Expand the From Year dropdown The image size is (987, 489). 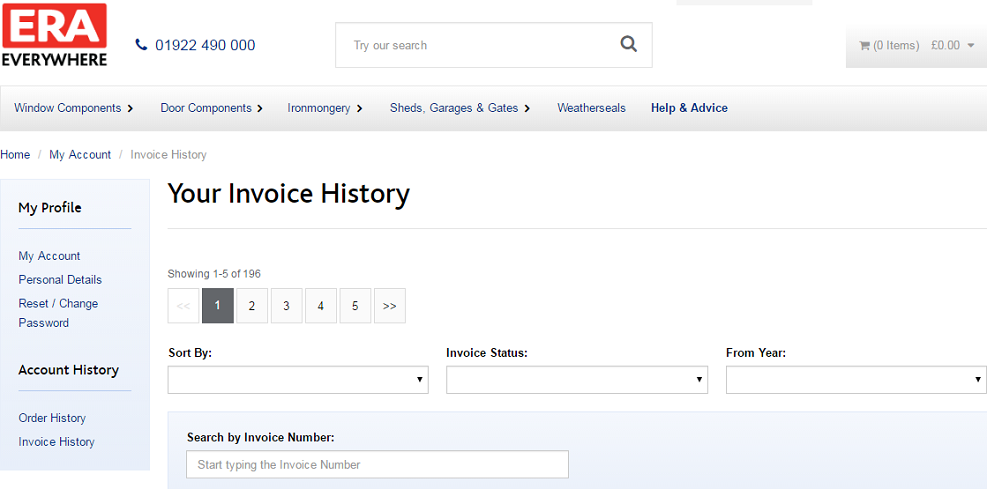coord(855,380)
